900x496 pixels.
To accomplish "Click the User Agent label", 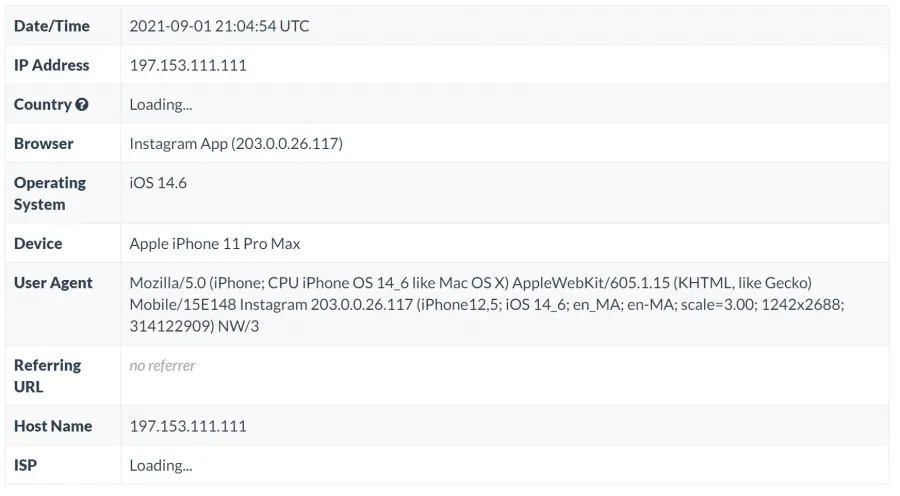I will click(x=53, y=282).
